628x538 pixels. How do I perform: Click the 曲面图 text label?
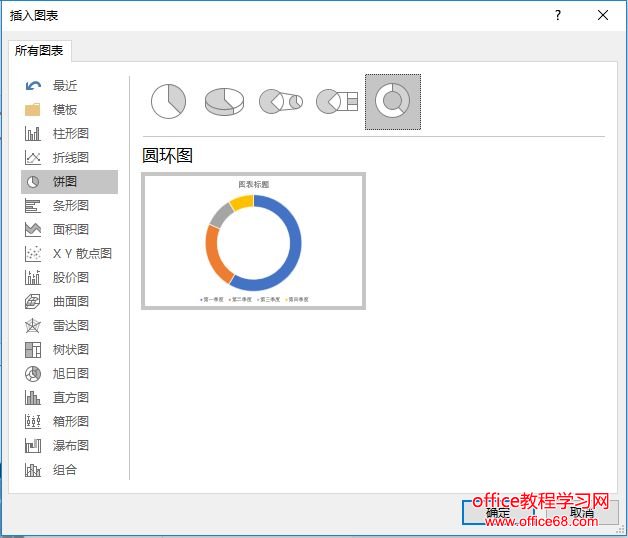coord(71,301)
